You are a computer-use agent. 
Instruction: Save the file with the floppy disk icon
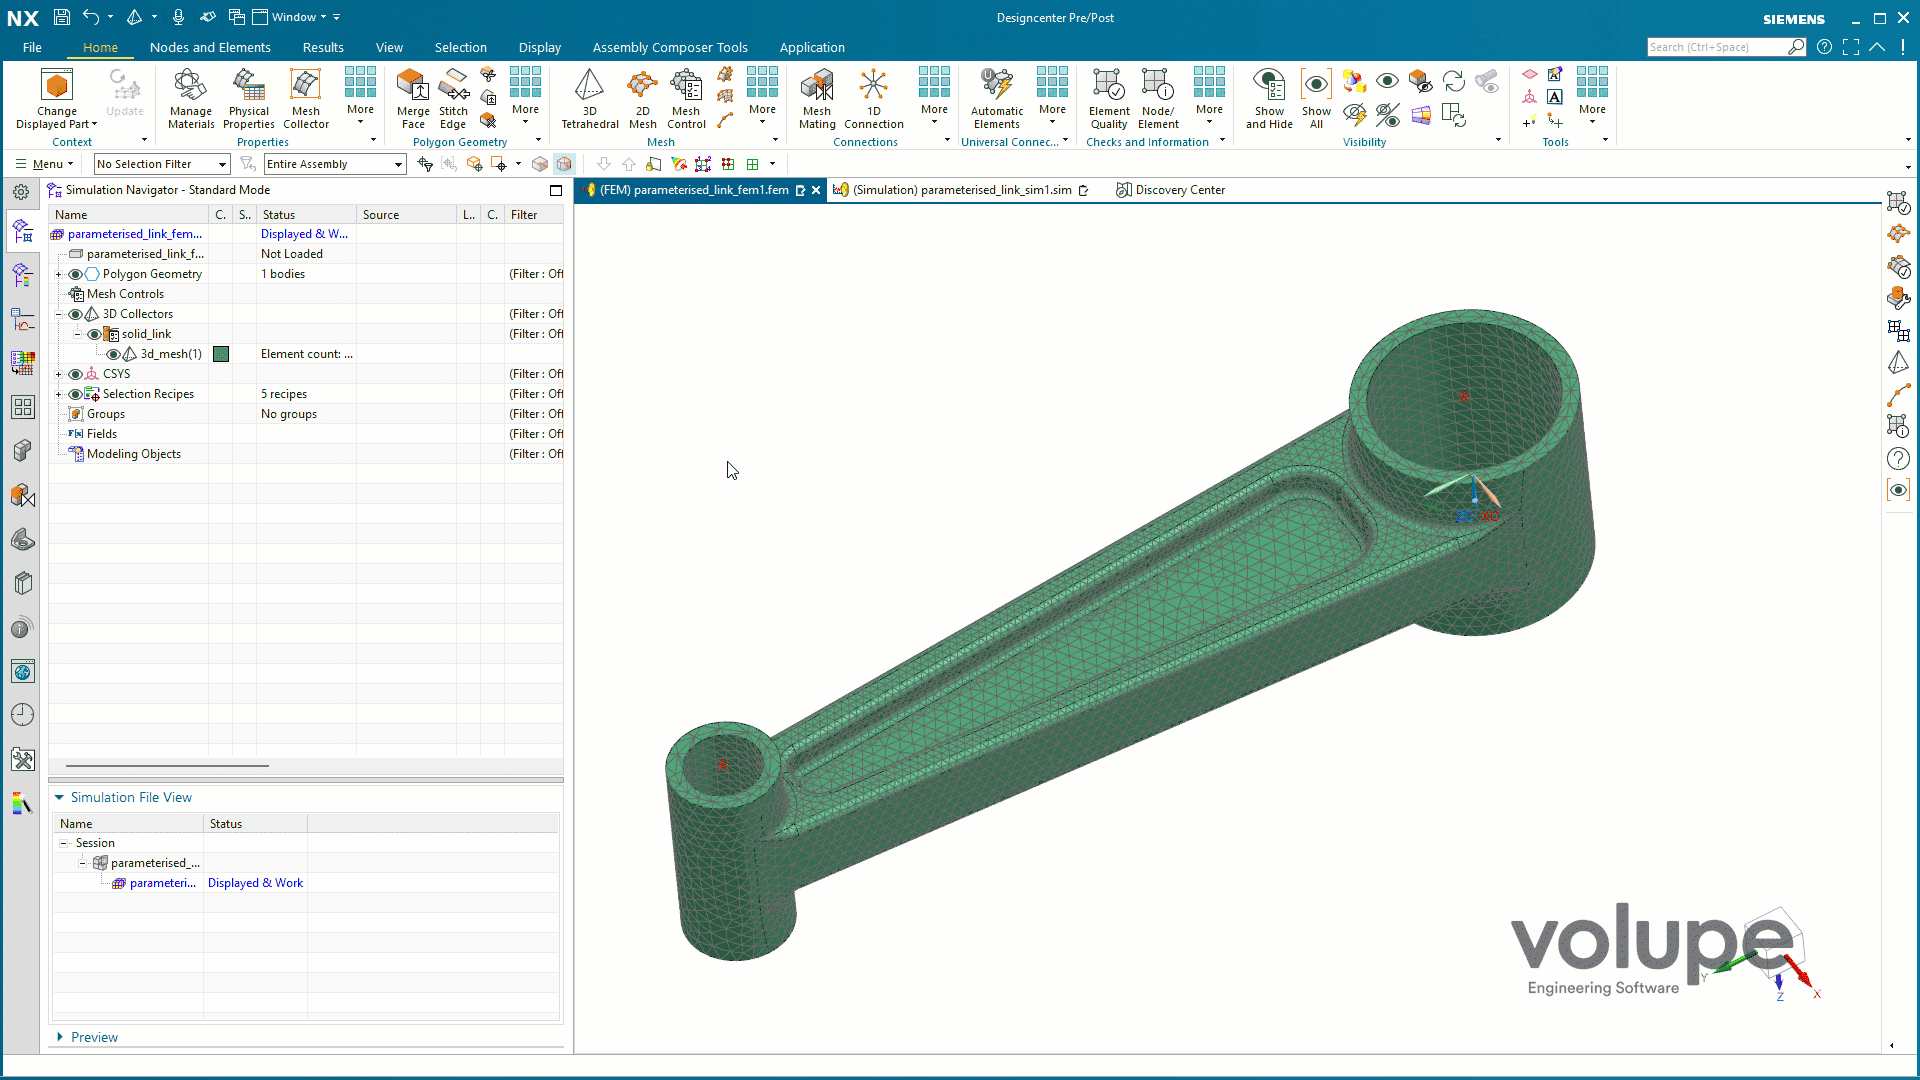click(61, 17)
